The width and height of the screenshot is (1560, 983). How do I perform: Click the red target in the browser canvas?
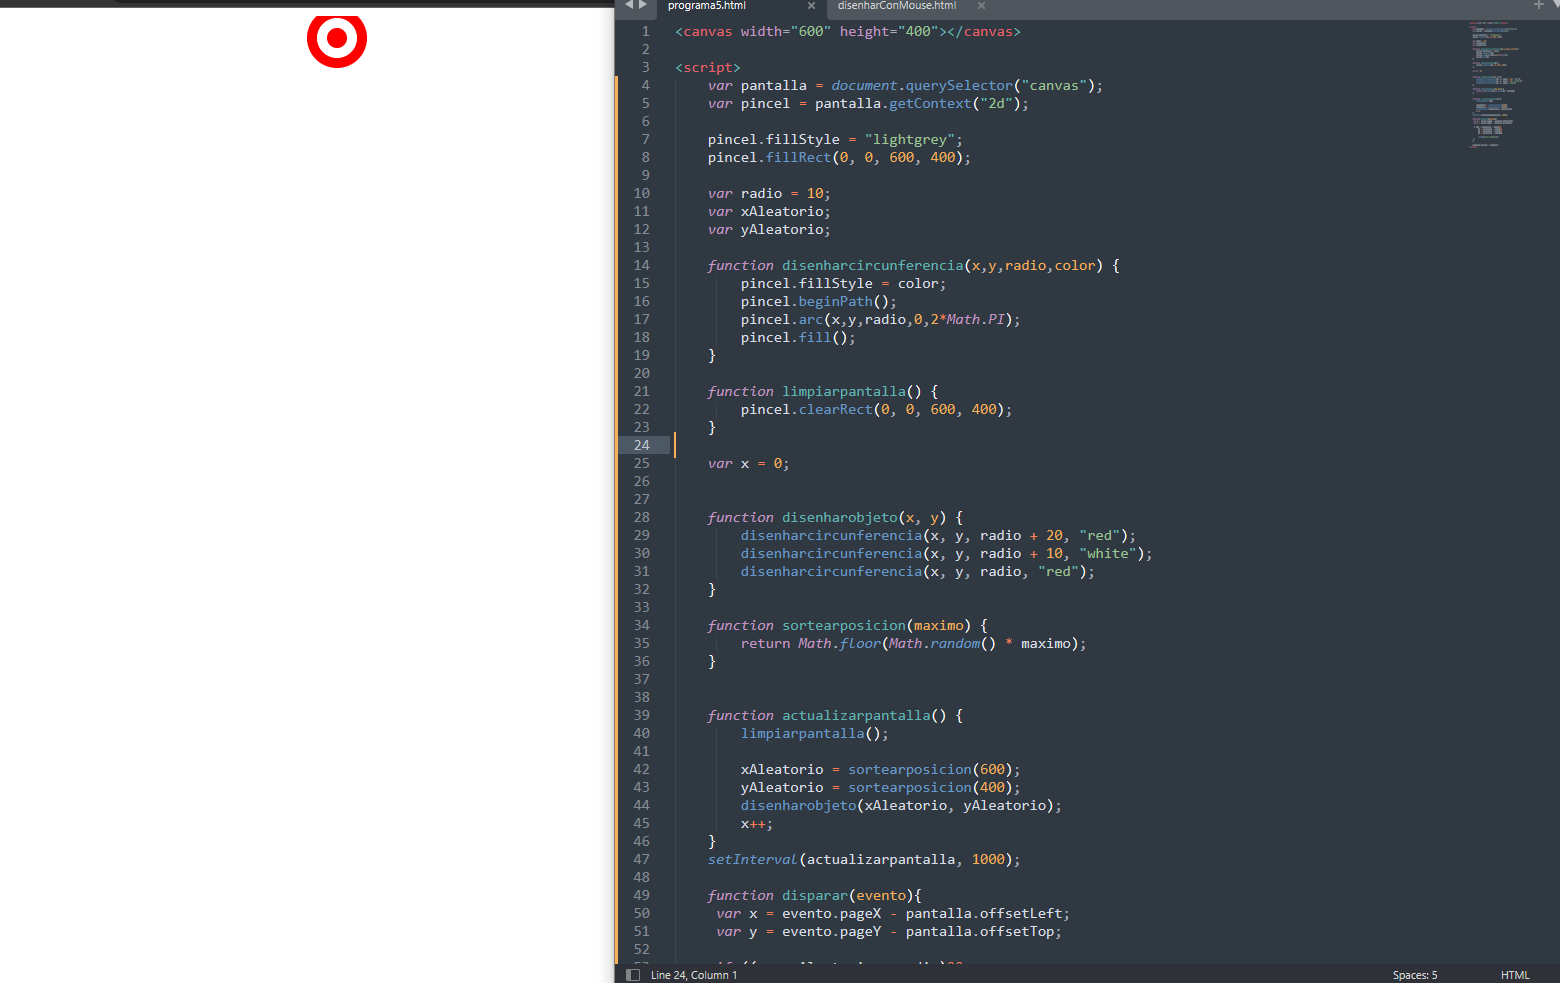(x=337, y=38)
